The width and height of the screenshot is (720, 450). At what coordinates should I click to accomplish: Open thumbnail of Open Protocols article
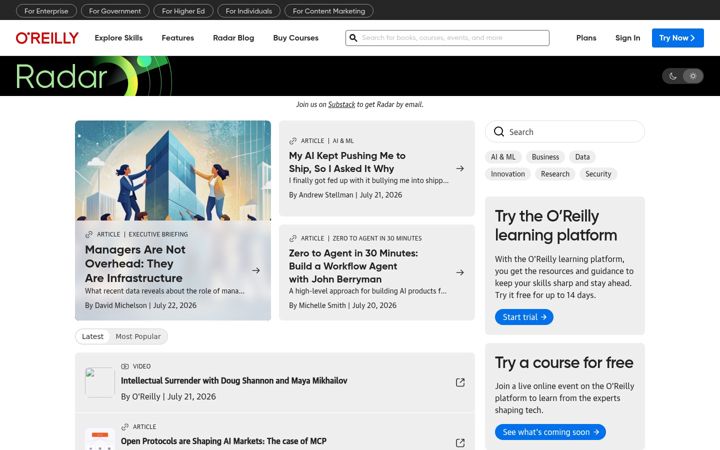[x=100, y=439]
